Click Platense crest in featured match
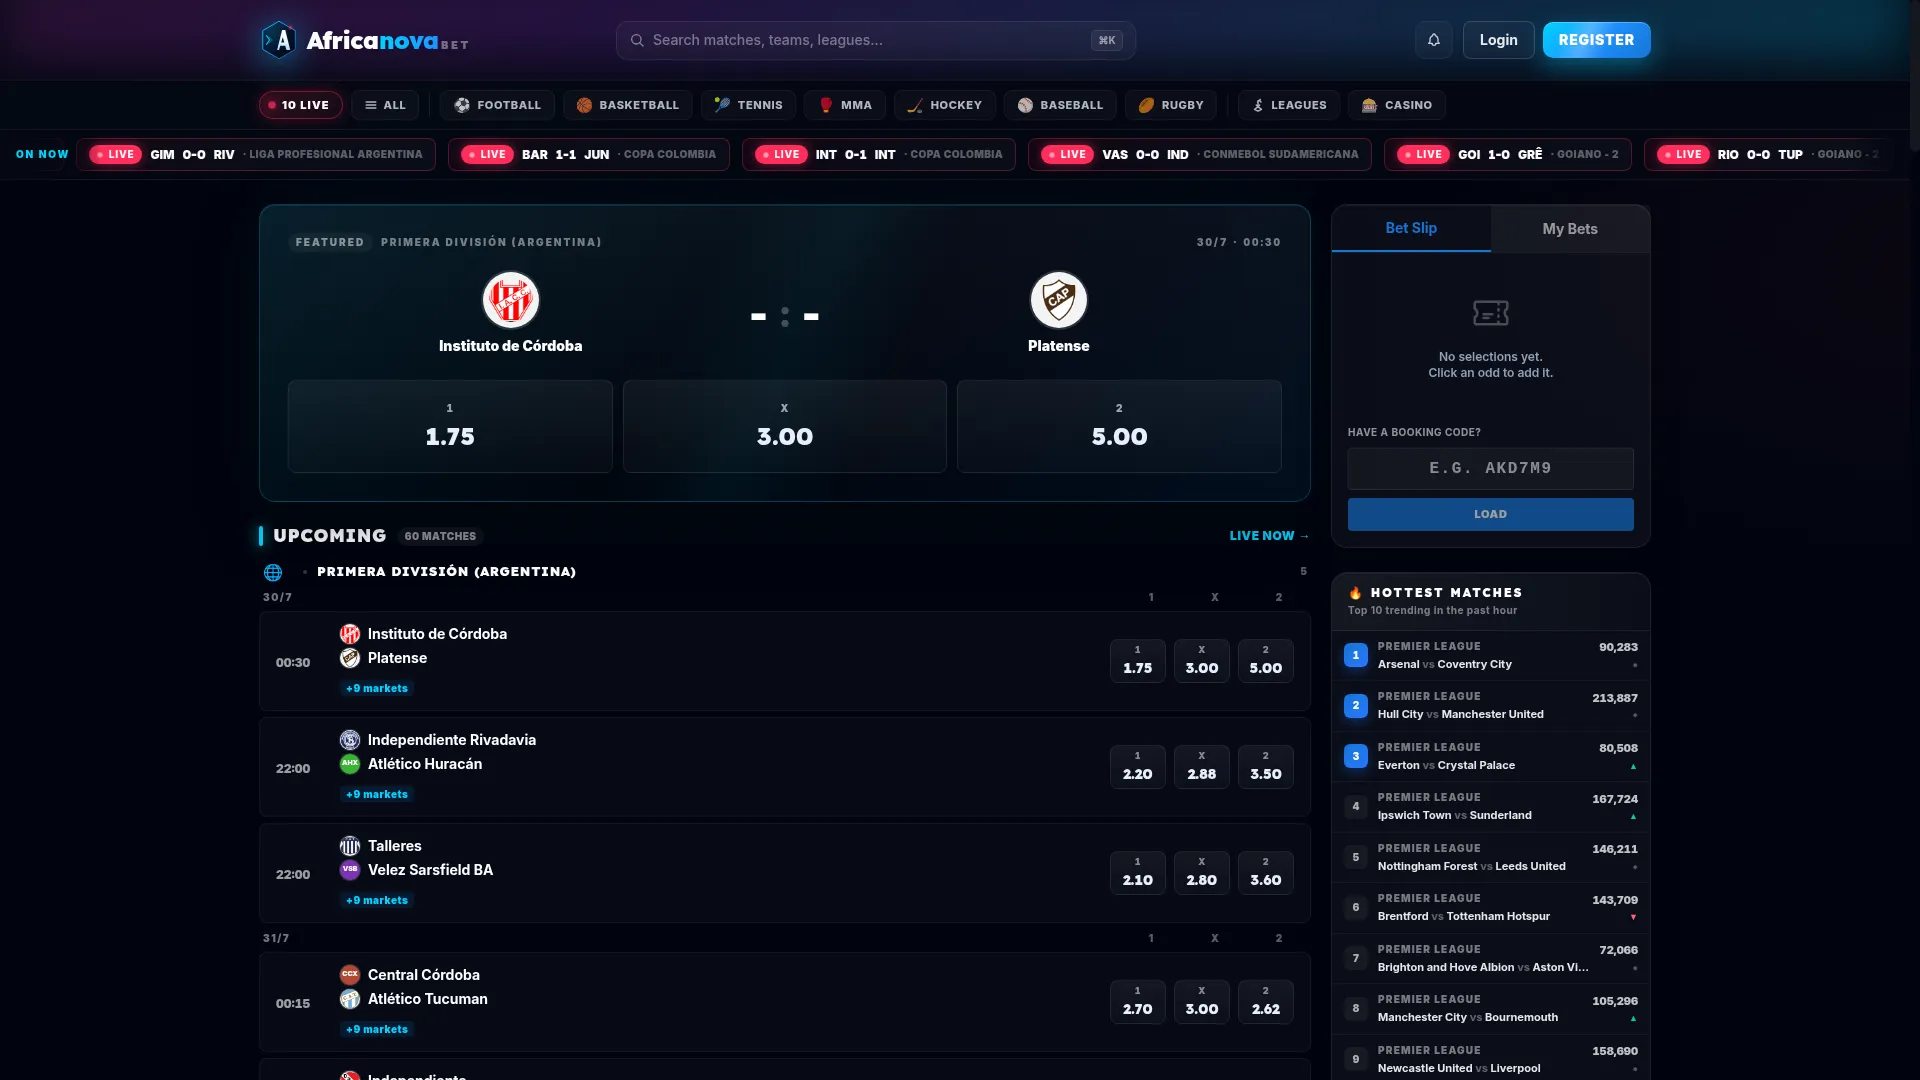Image resolution: width=1920 pixels, height=1080 pixels. 1059,300
